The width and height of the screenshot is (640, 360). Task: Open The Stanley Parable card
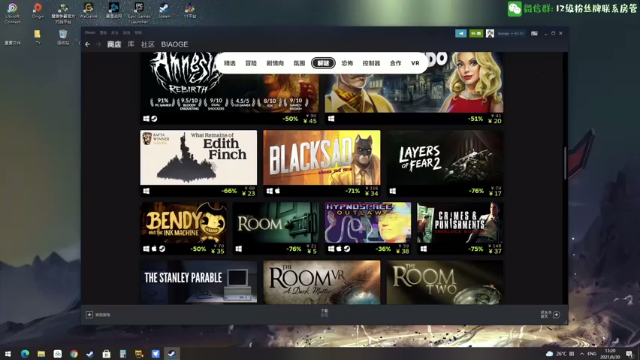198,282
